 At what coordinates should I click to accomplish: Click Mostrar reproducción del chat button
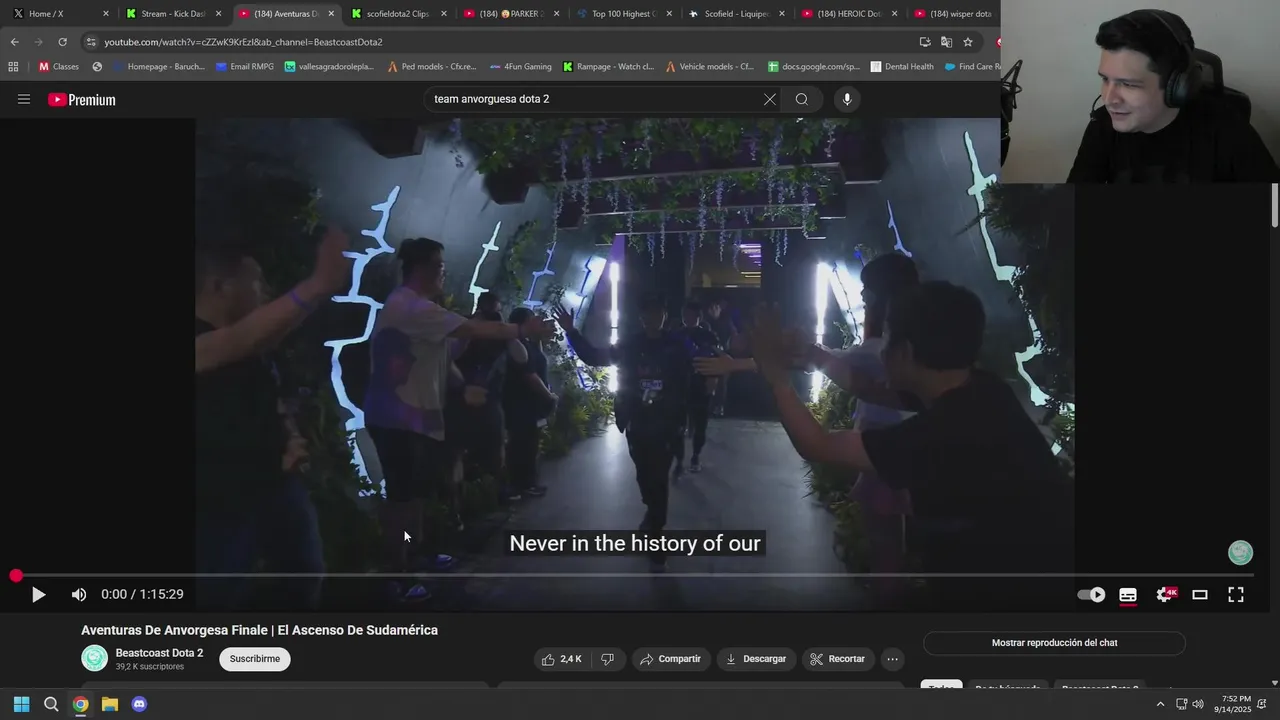click(1054, 643)
